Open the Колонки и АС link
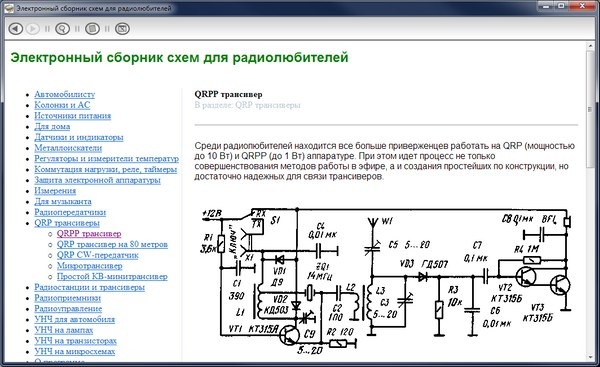The height and width of the screenshot is (367, 600). coord(62,105)
